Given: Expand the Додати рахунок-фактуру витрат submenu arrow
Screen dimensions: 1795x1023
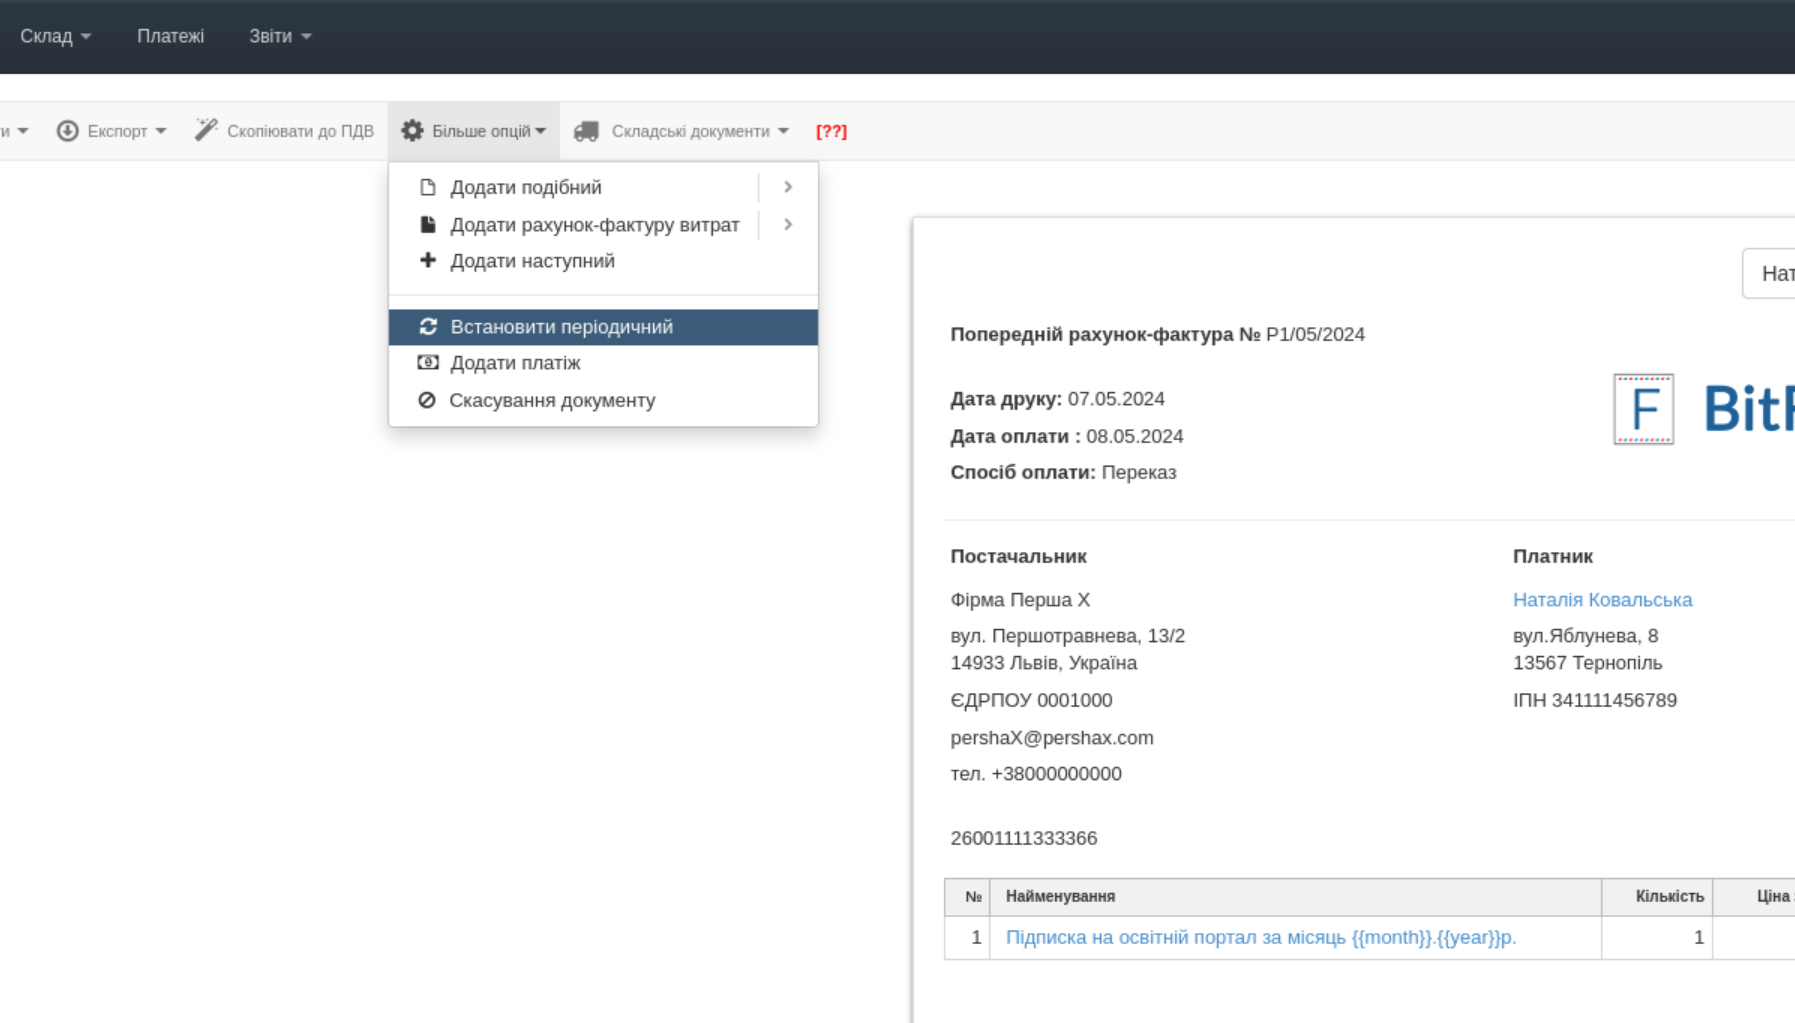Looking at the screenshot, I should [x=788, y=225].
